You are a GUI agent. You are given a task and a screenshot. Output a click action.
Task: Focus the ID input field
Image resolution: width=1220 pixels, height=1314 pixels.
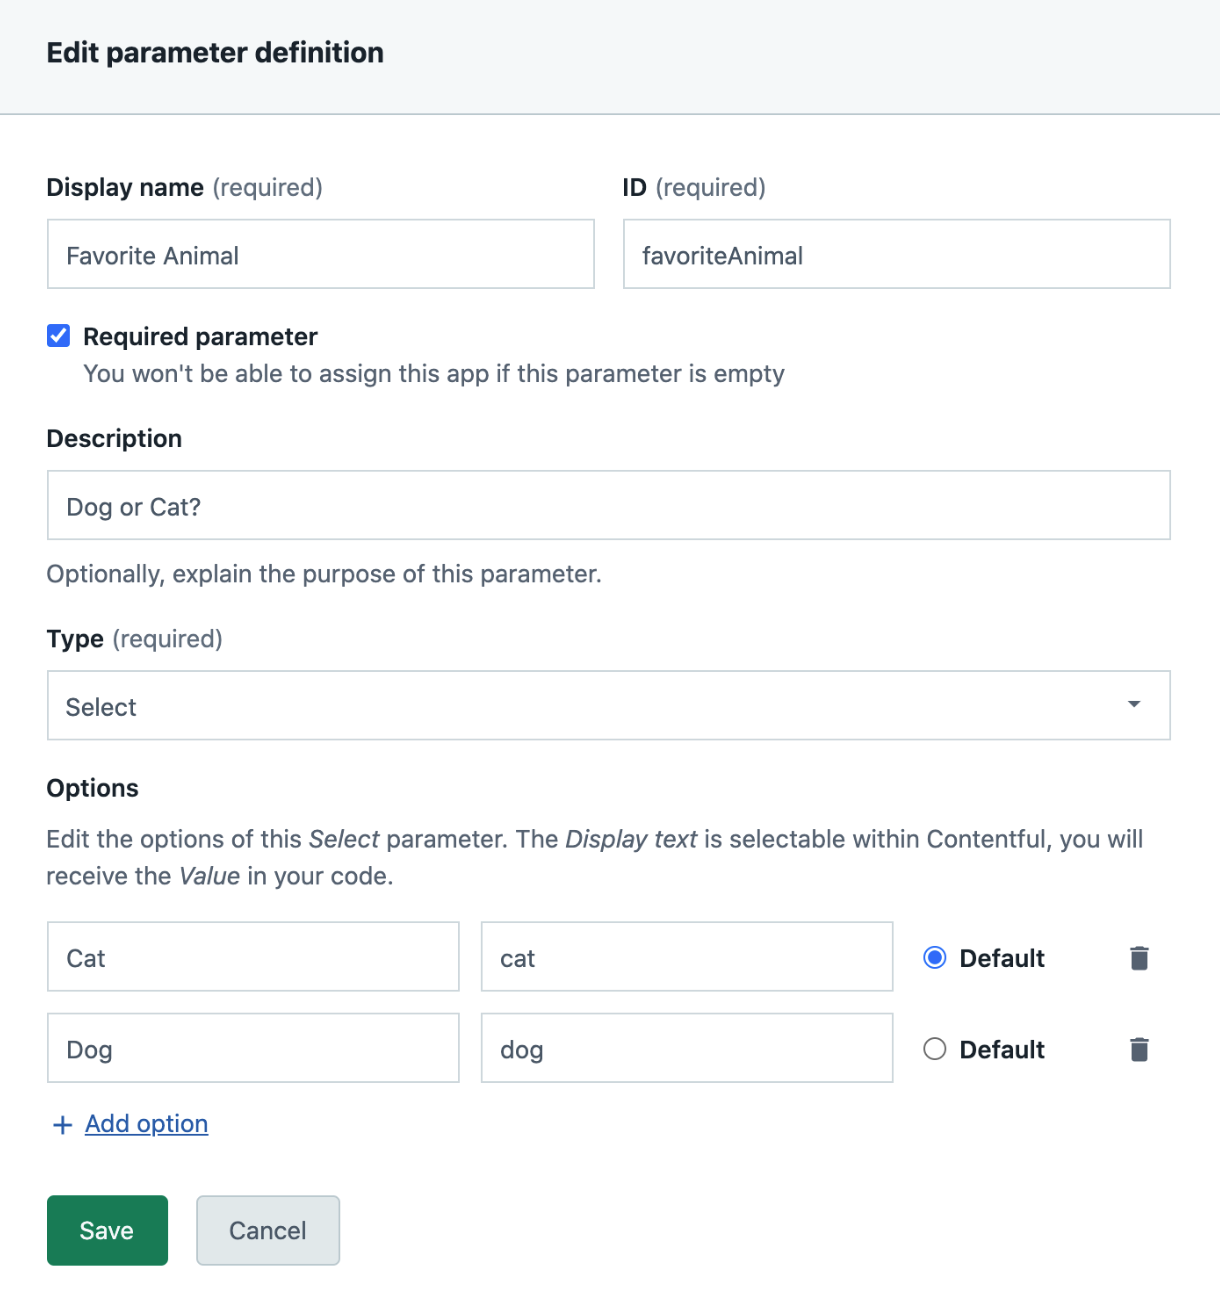(x=896, y=255)
